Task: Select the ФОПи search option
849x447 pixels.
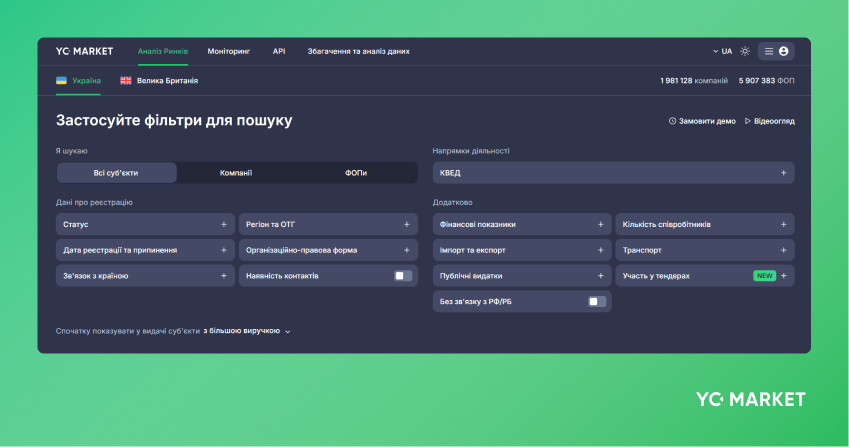Action: (x=356, y=173)
